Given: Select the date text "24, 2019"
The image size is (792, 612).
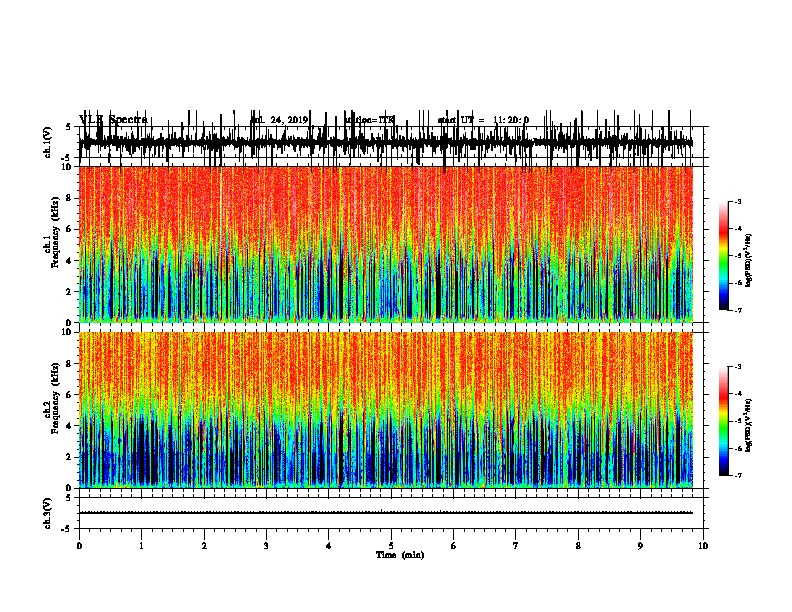Looking at the screenshot, I should click(288, 120).
